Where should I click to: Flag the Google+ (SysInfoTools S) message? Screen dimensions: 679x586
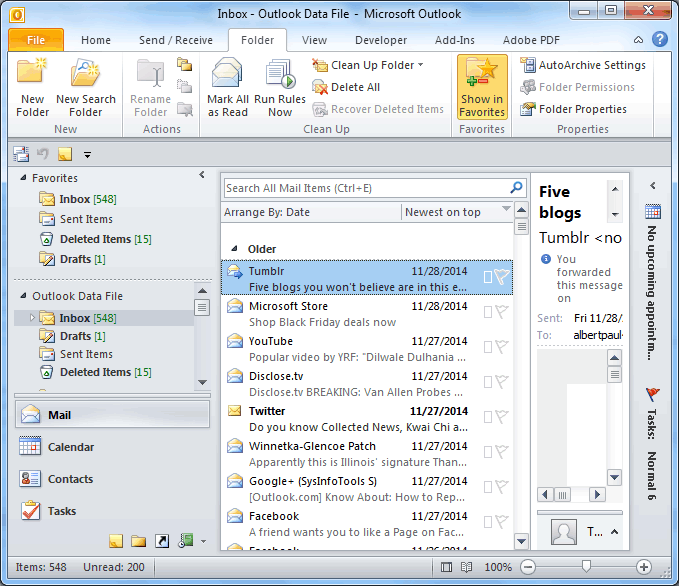click(x=501, y=487)
